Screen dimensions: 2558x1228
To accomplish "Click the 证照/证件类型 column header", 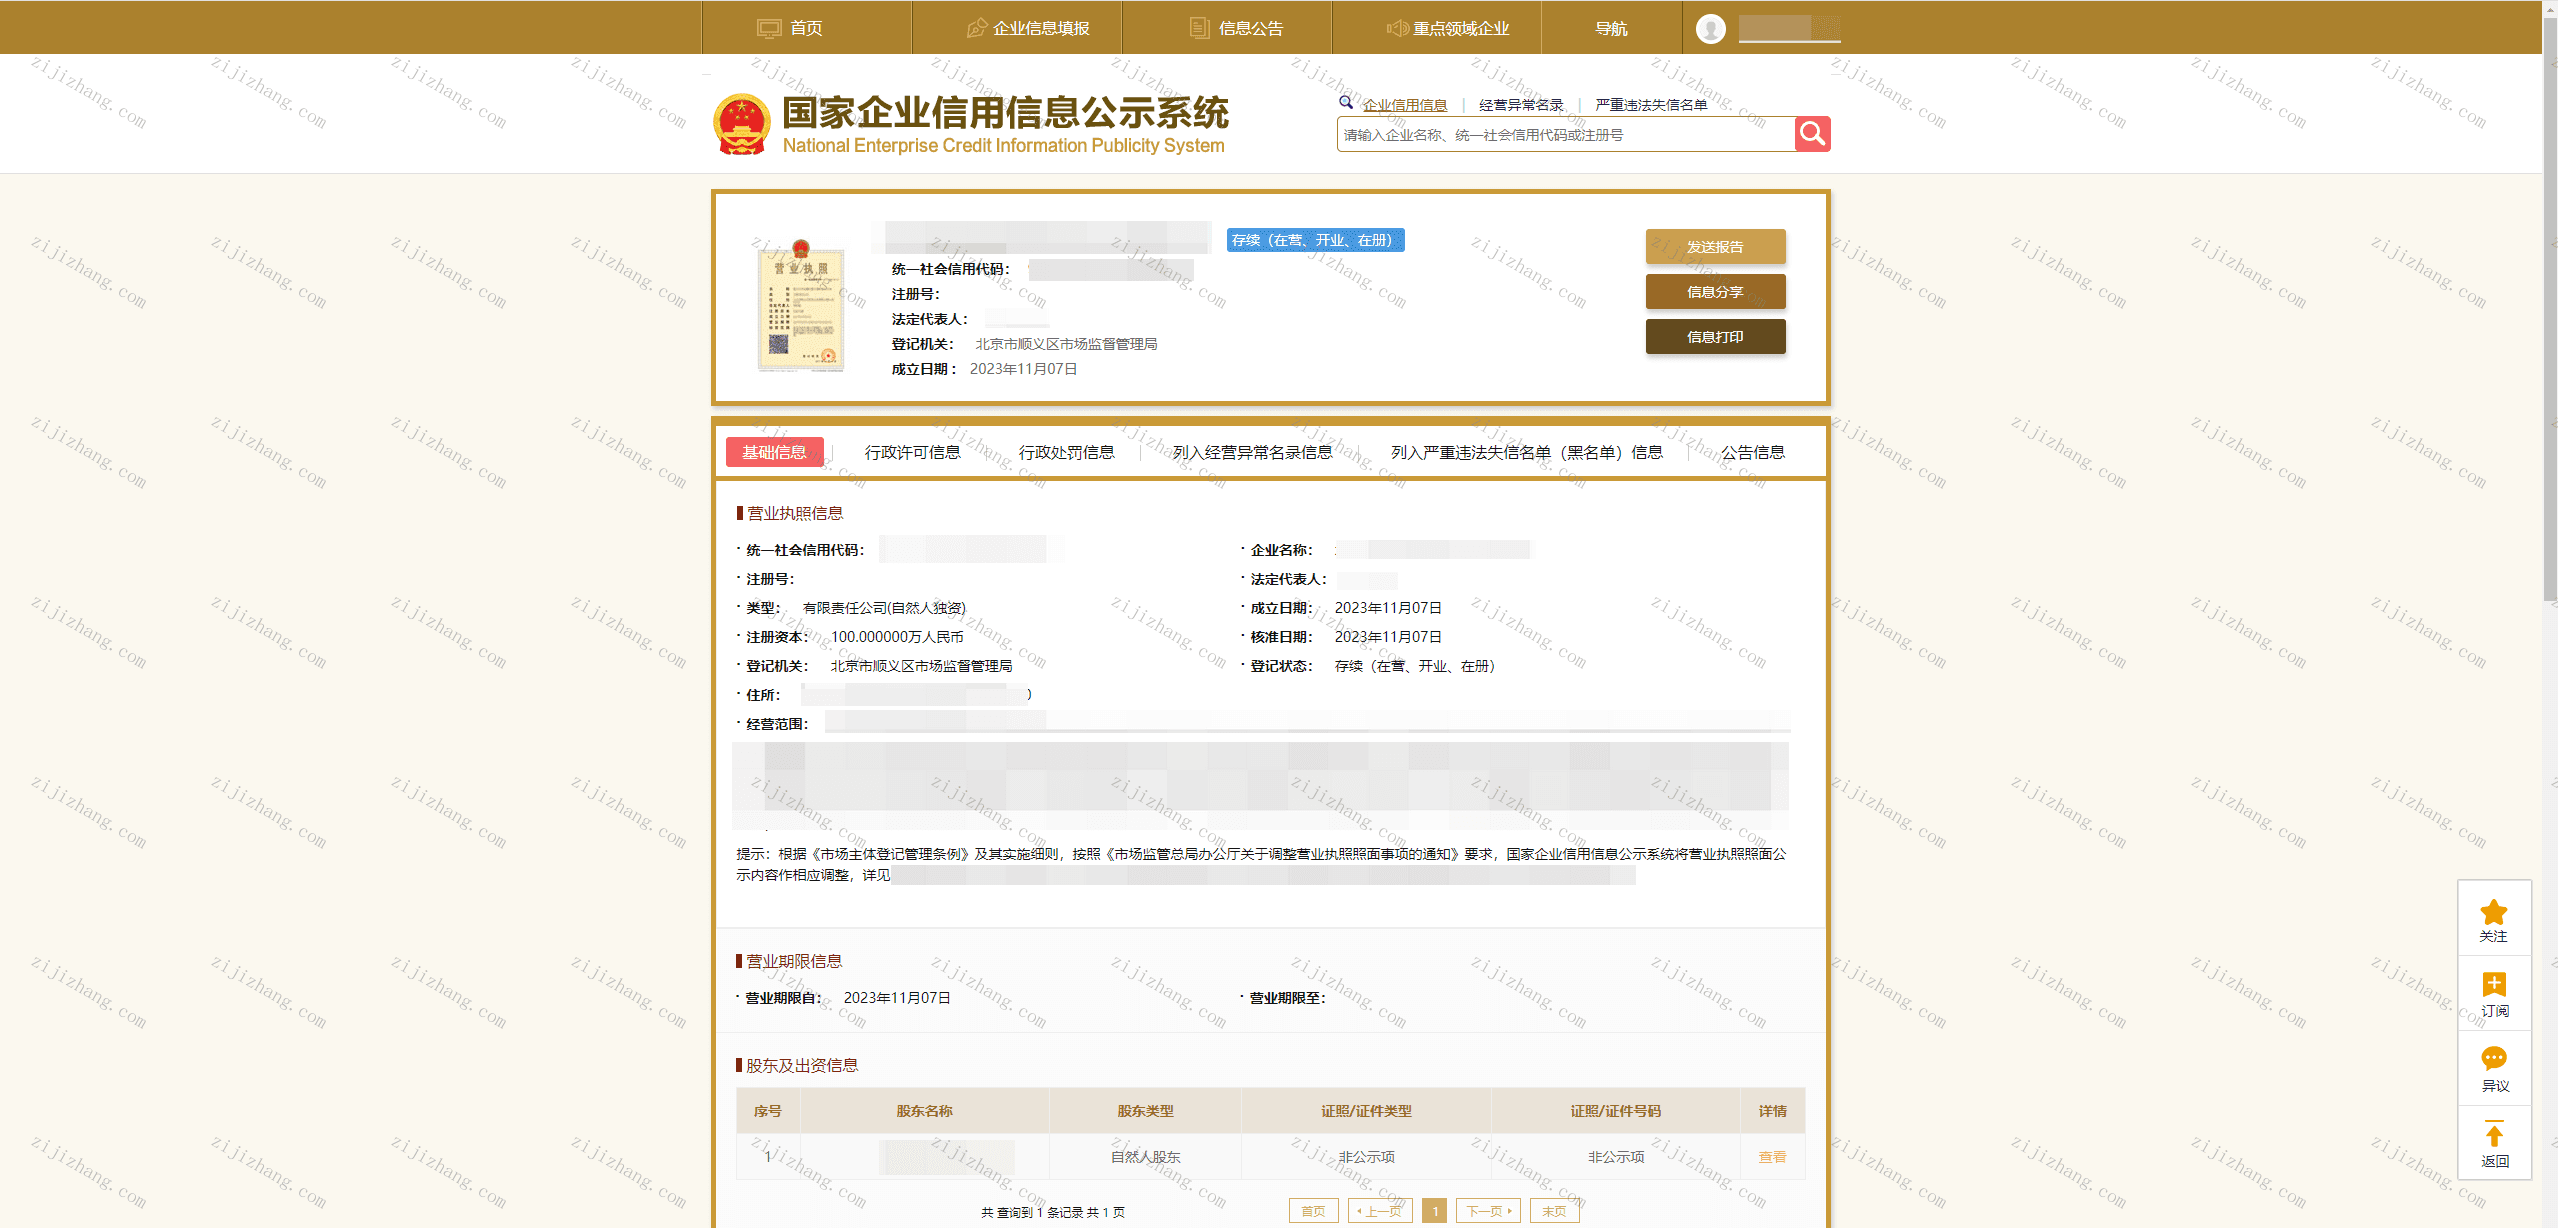I will pyautogui.click(x=1366, y=1111).
